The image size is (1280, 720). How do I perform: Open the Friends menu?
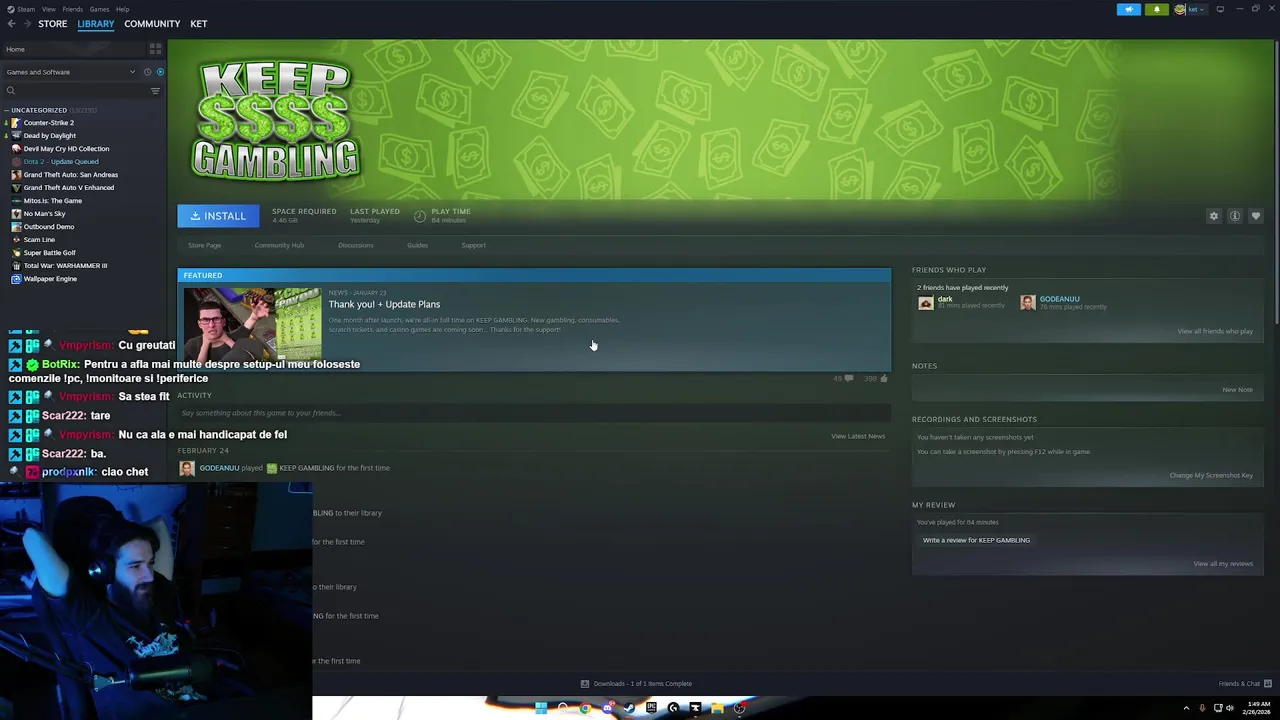pyautogui.click(x=73, y=9)
